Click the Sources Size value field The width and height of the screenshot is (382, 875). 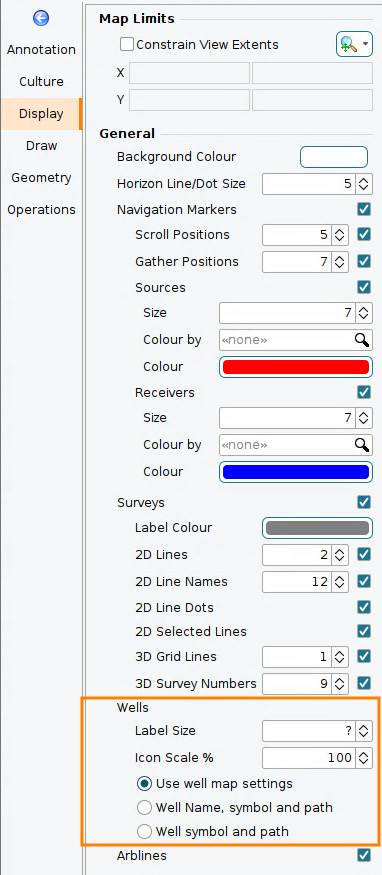287,313
